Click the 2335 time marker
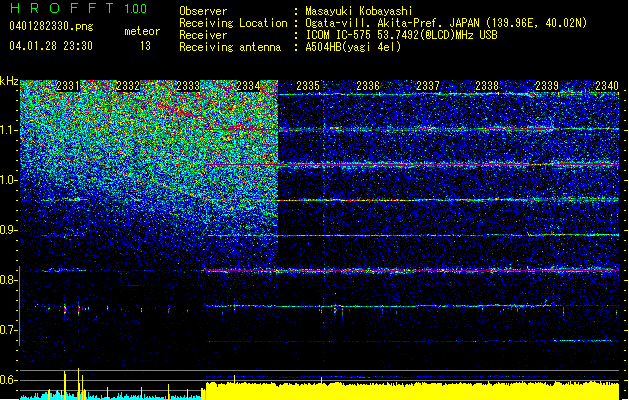The width and height of the screenshot is (629, 400). (x=308, y=86)
